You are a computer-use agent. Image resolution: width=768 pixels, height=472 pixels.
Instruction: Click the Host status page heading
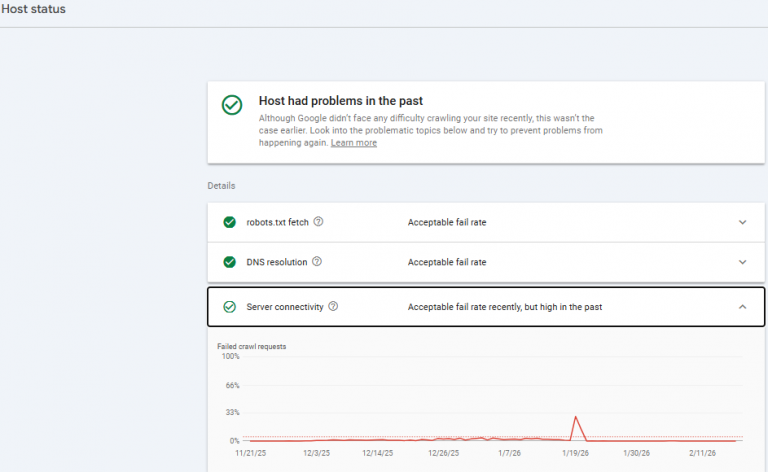pos(34,11)
